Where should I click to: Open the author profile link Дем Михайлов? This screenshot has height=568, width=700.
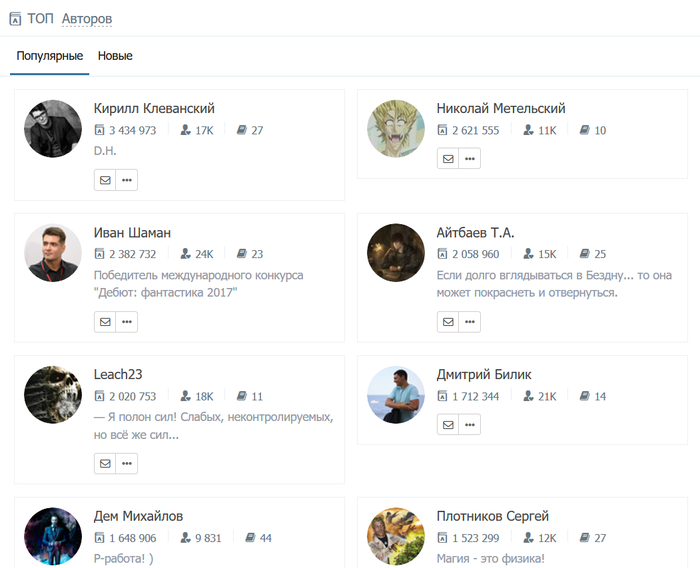[x=138, y=516]
